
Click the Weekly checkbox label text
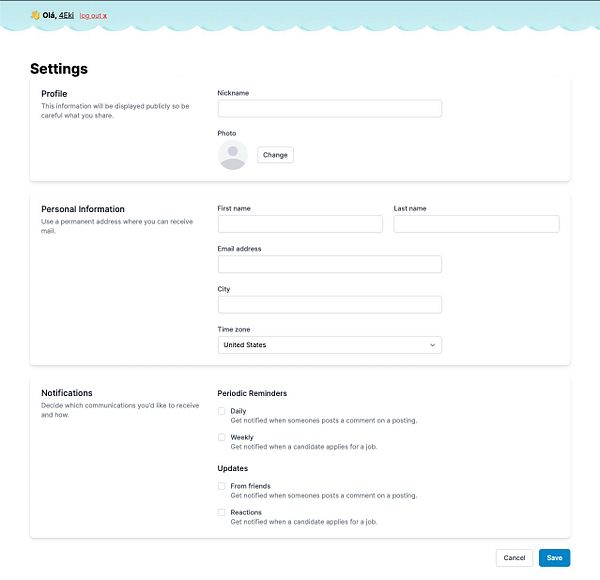pyautogui.click(x=242, y=437)
